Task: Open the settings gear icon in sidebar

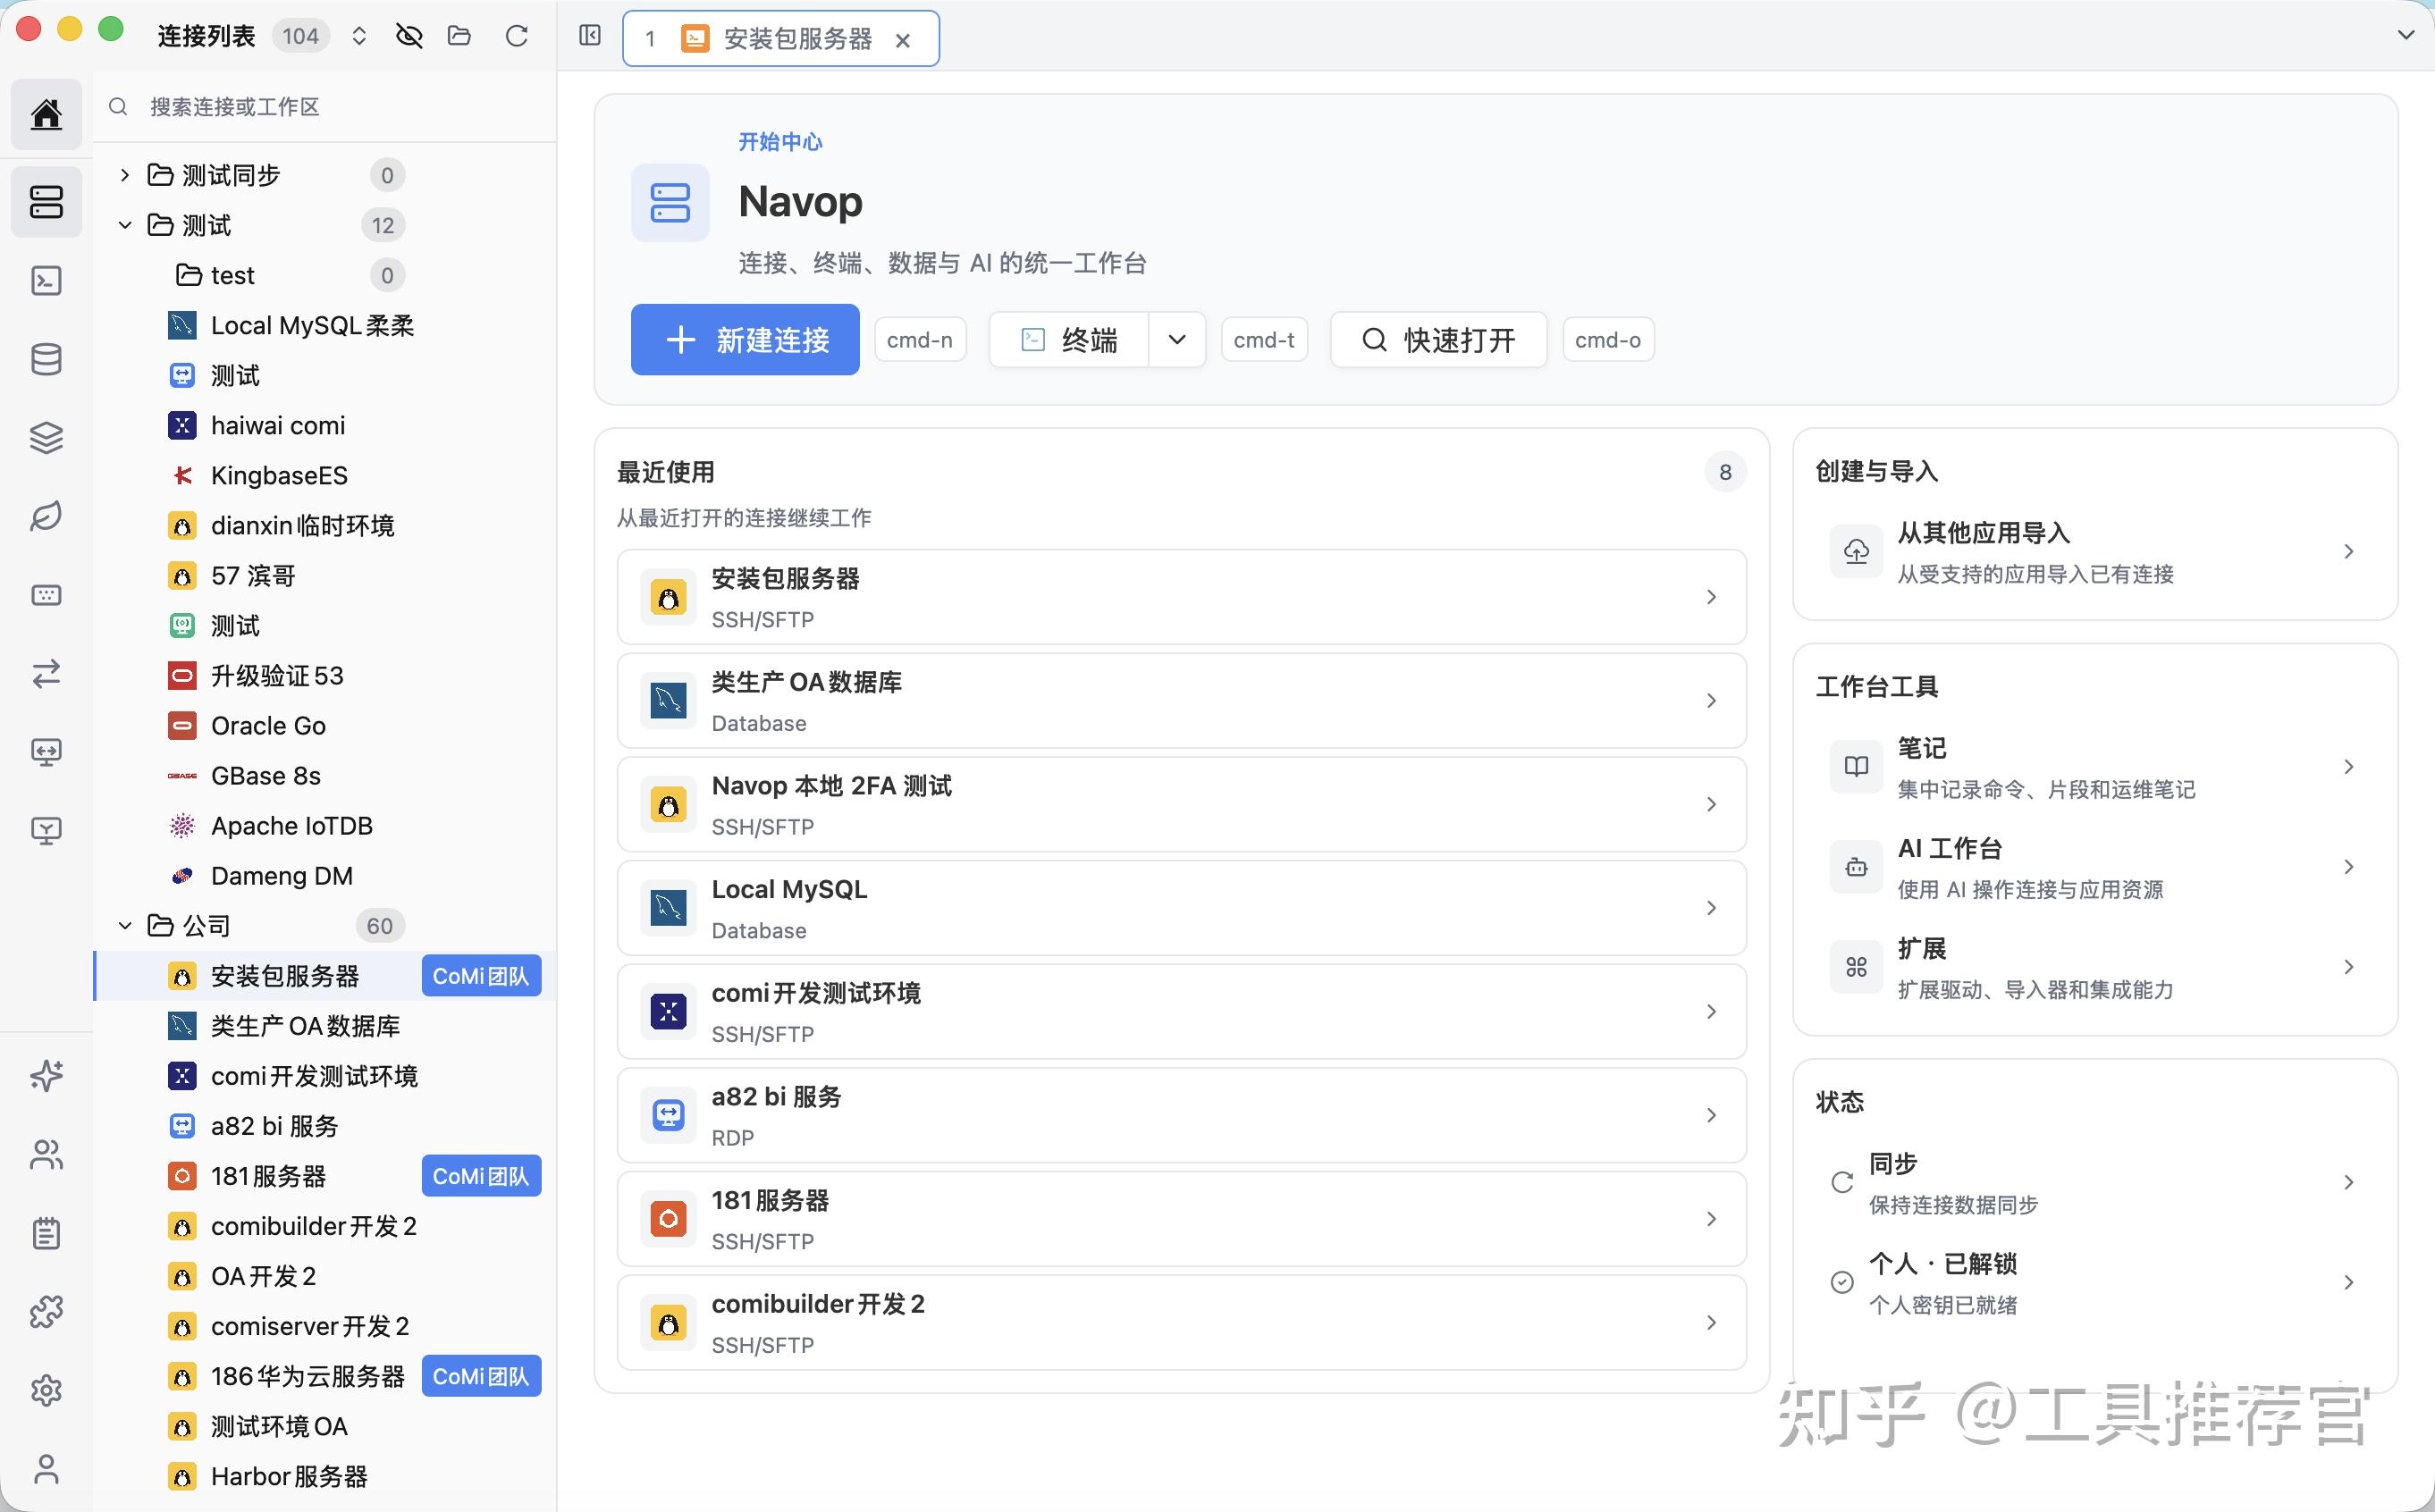Action: coord(46,1390)
